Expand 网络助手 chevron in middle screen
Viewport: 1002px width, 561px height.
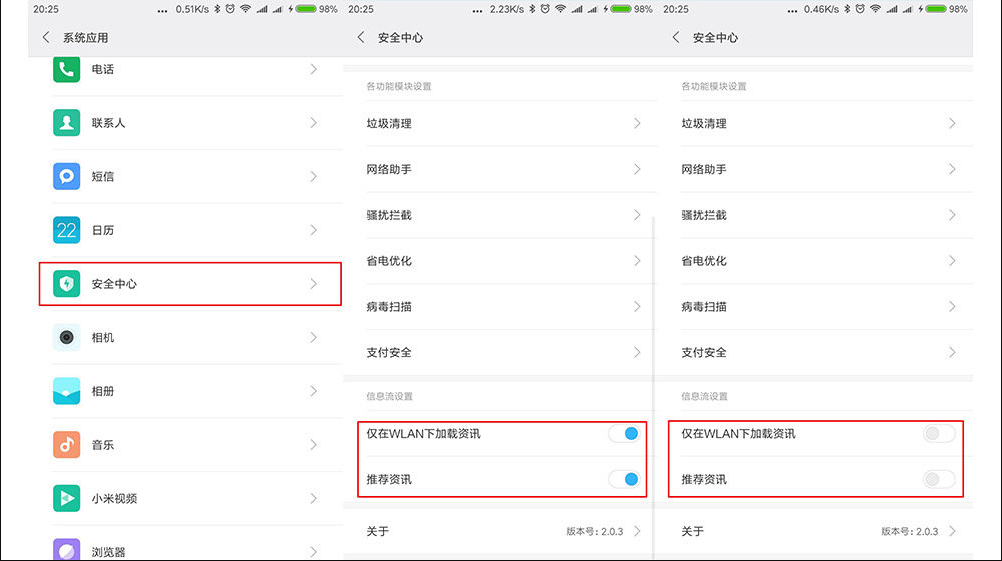point(637,169)
